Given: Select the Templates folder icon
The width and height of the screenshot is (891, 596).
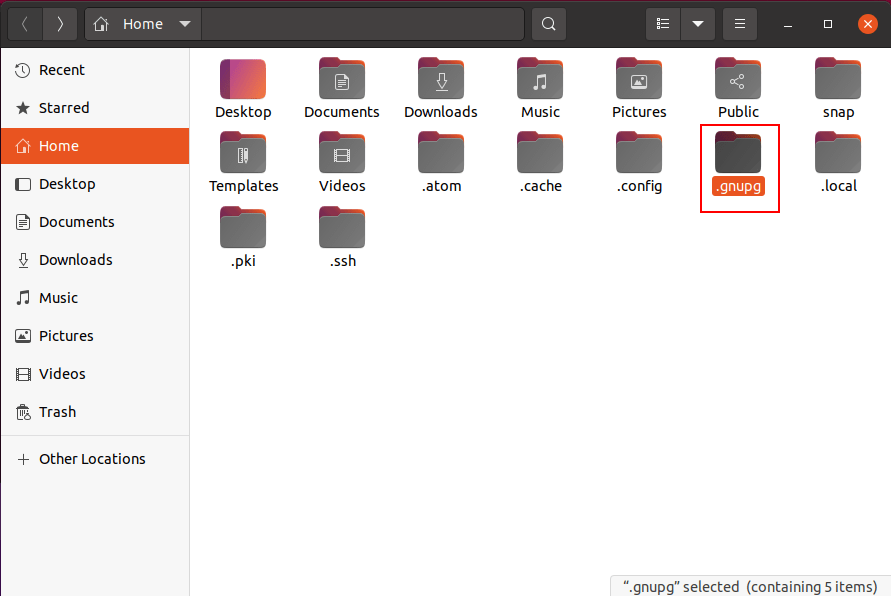Looking at the screenshot, I should click(x=243, y=154).
